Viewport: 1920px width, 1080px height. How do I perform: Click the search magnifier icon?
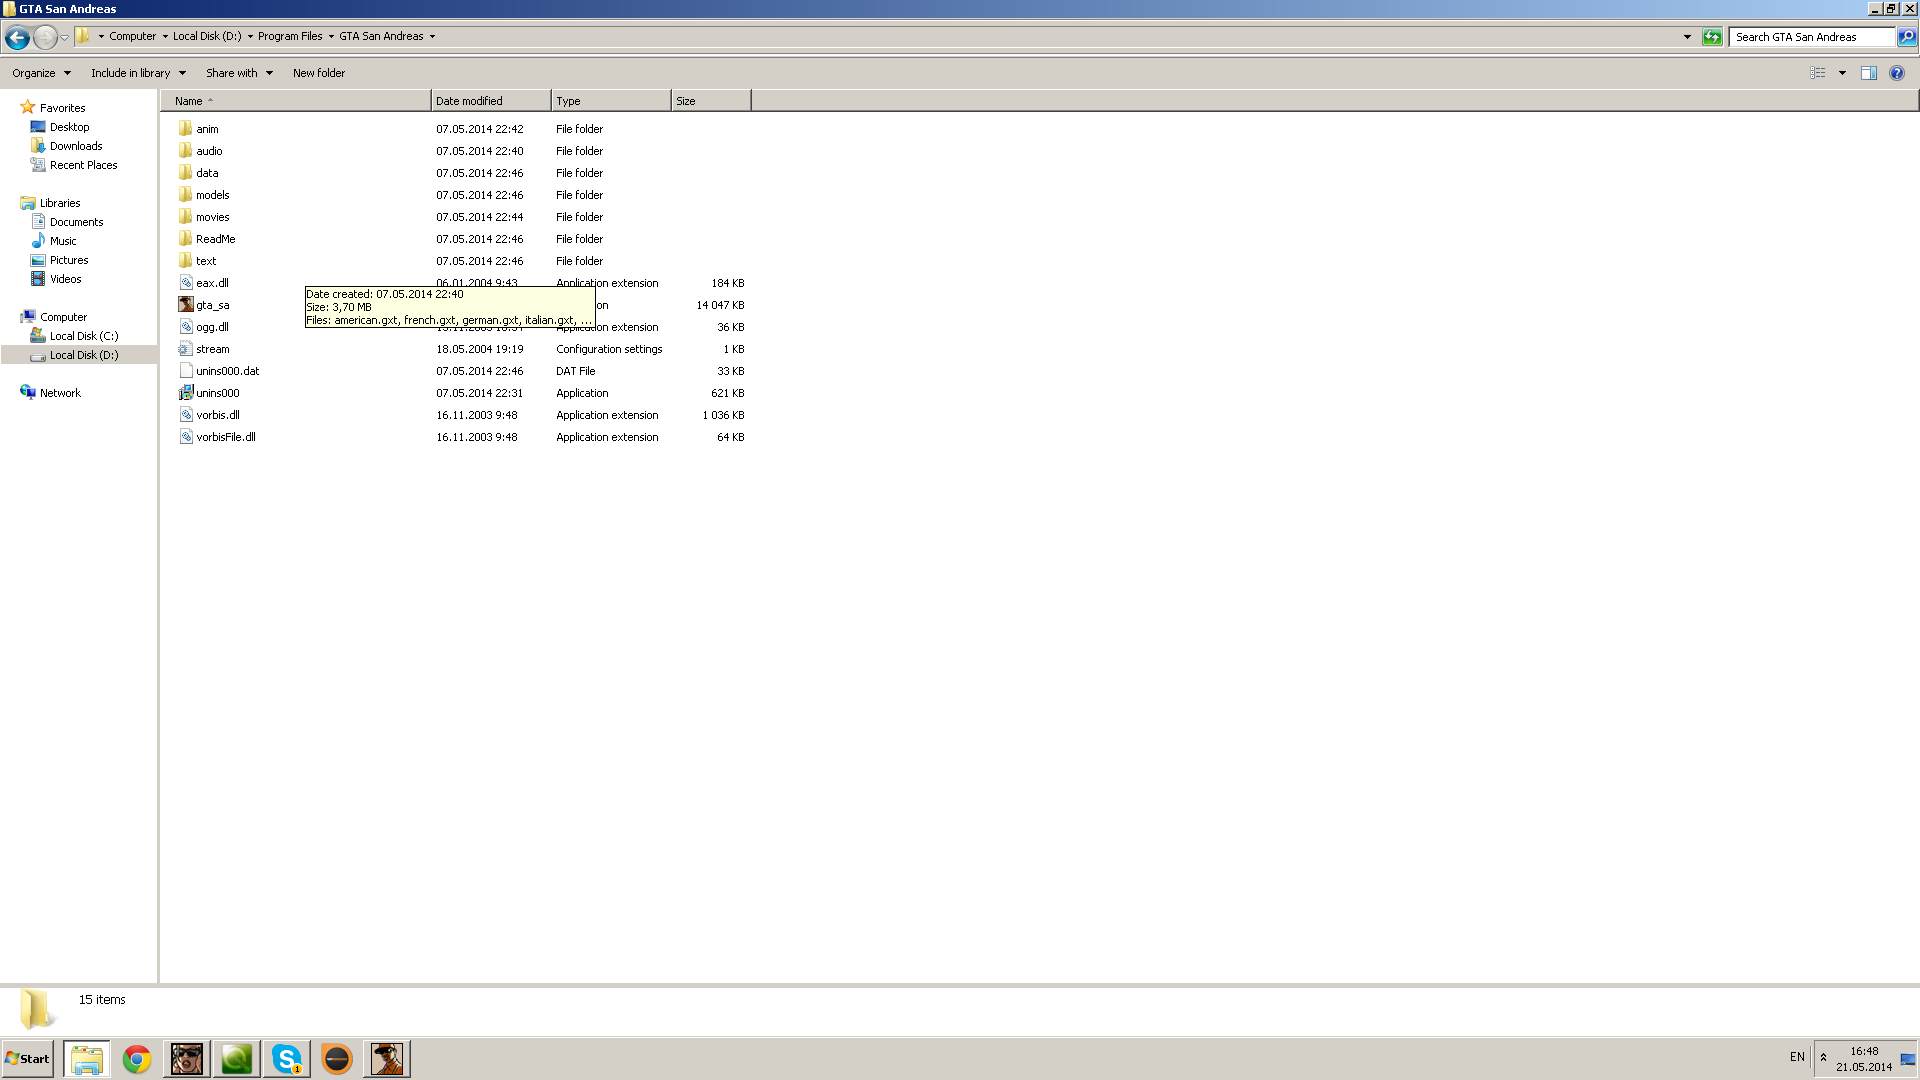pos(1907,37)
